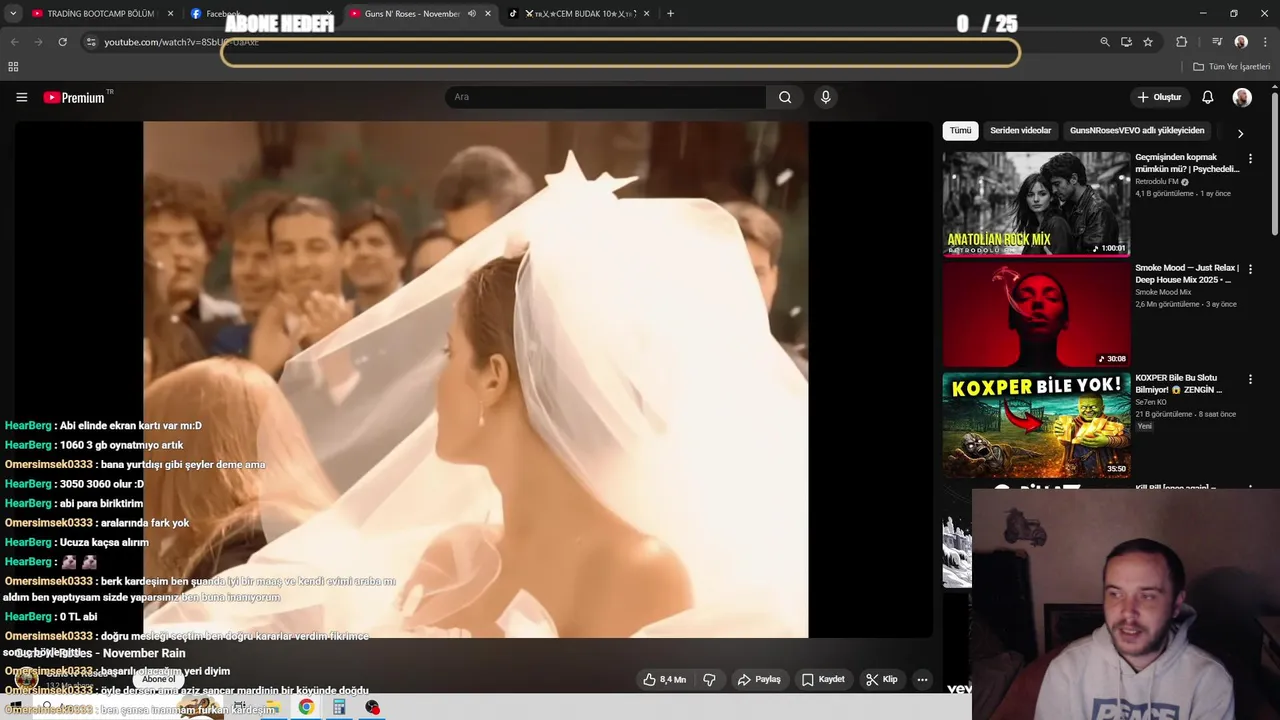The width and height of the screenshot is (1280, 720).
Task: Open Smoke Mood Deep House thumbnail
Action: pyautogui.click(x=1036, y=315)
